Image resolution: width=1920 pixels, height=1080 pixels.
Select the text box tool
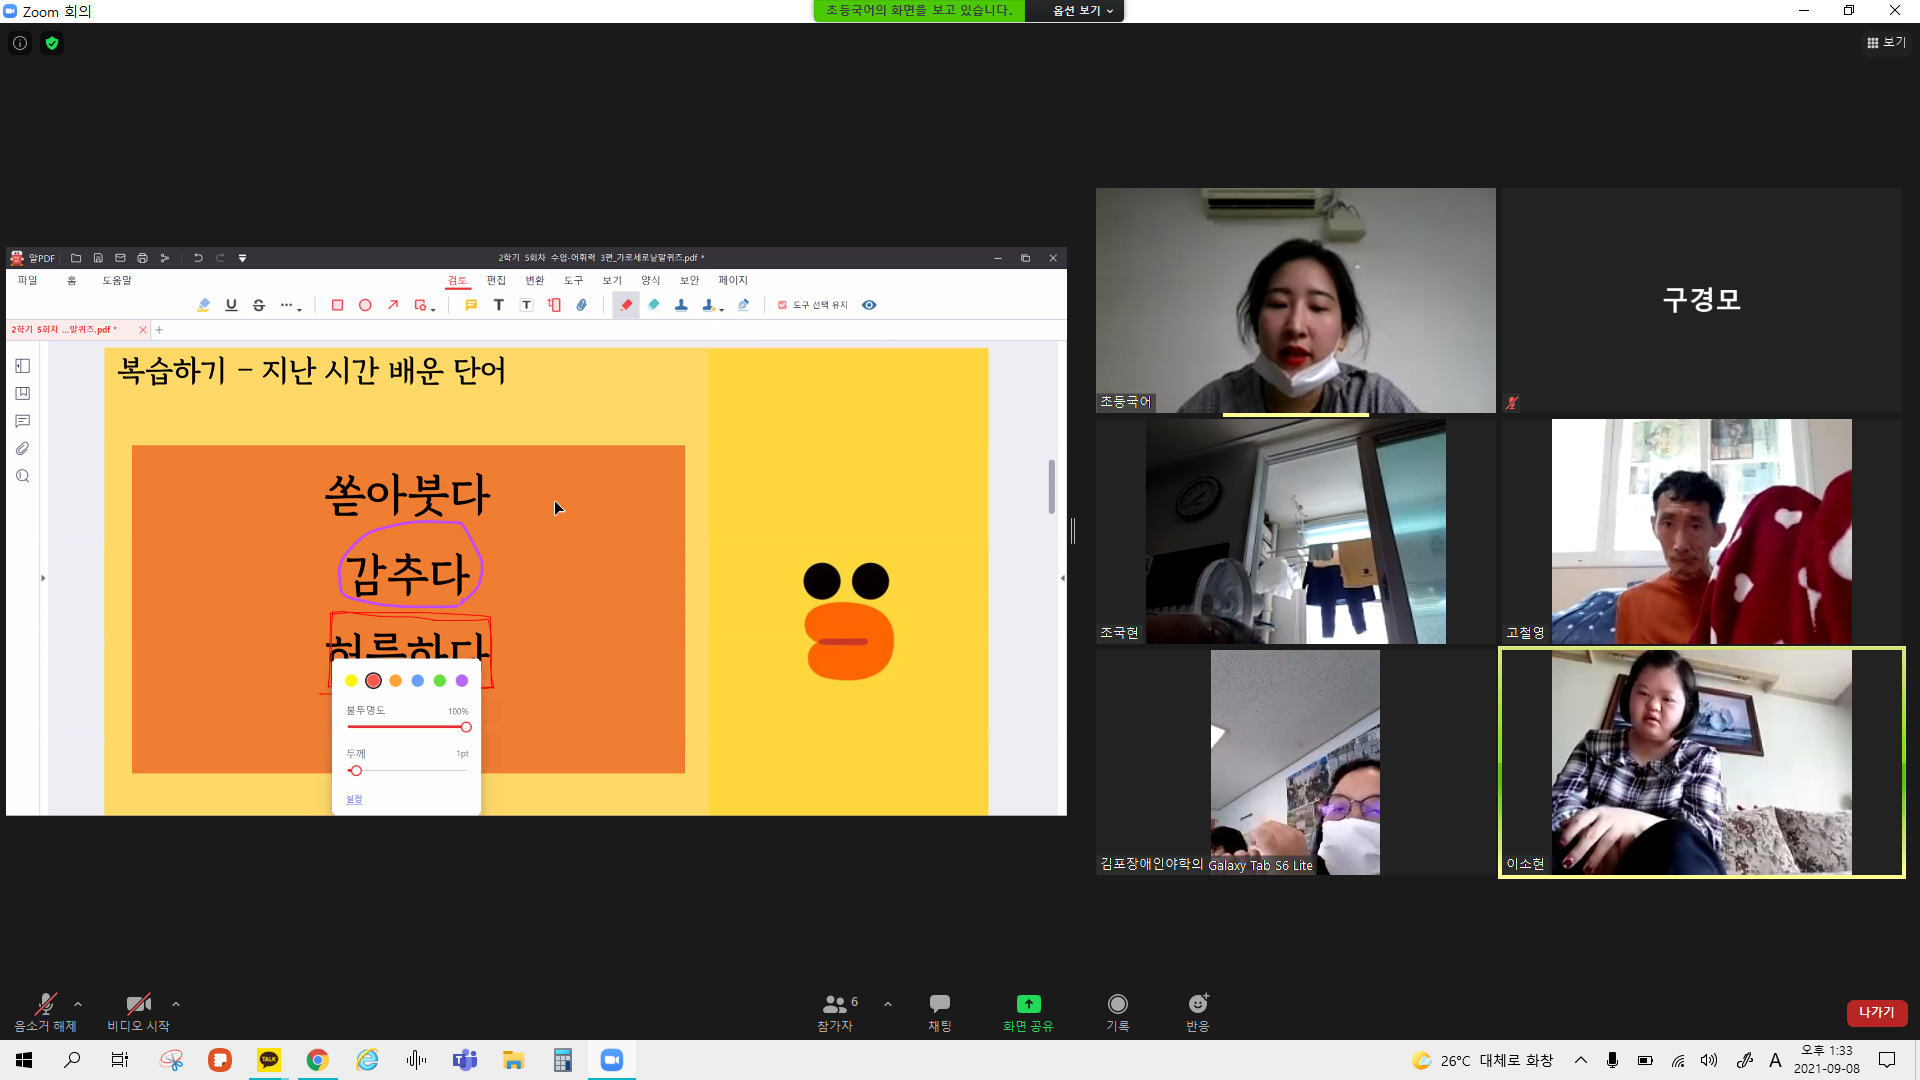(527, 305)
